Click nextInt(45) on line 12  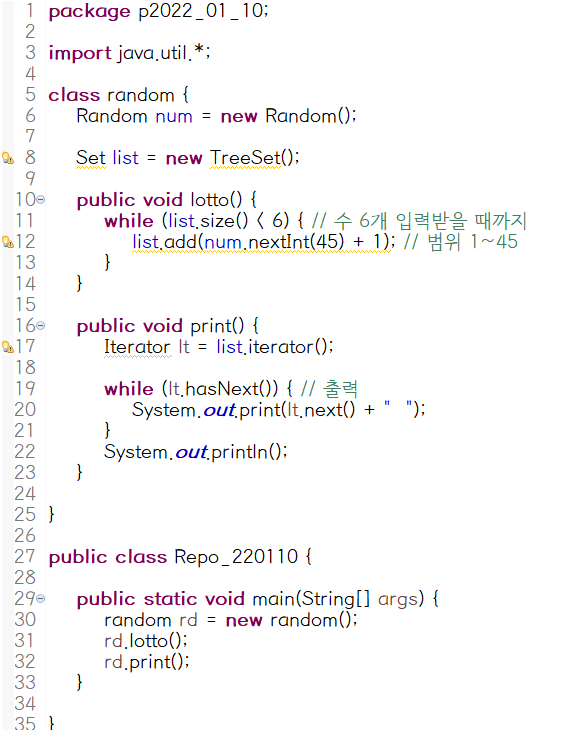[x=296, y=242]
